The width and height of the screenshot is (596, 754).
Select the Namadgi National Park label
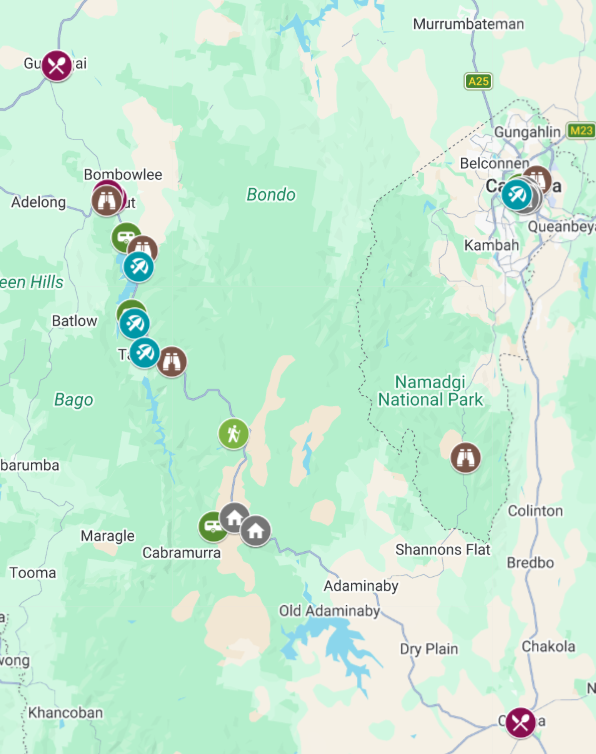click(430, 391)
